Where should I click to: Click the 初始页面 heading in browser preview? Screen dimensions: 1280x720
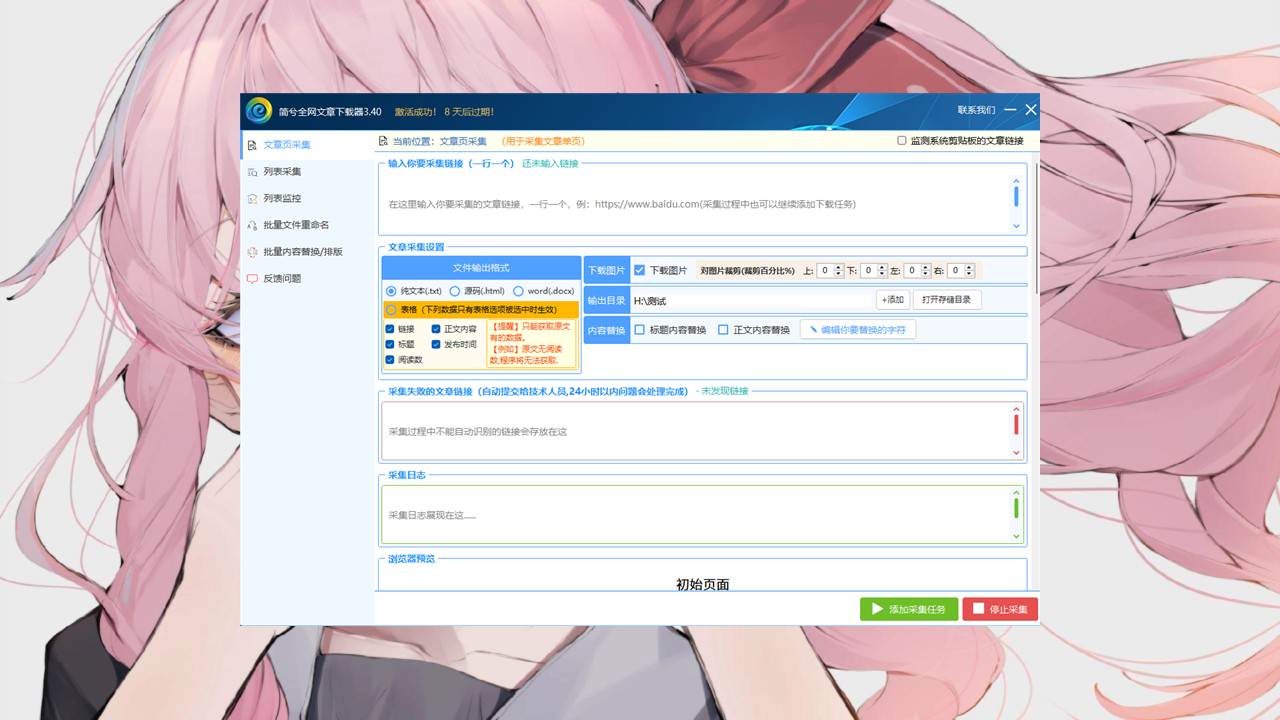coord(703,584)
